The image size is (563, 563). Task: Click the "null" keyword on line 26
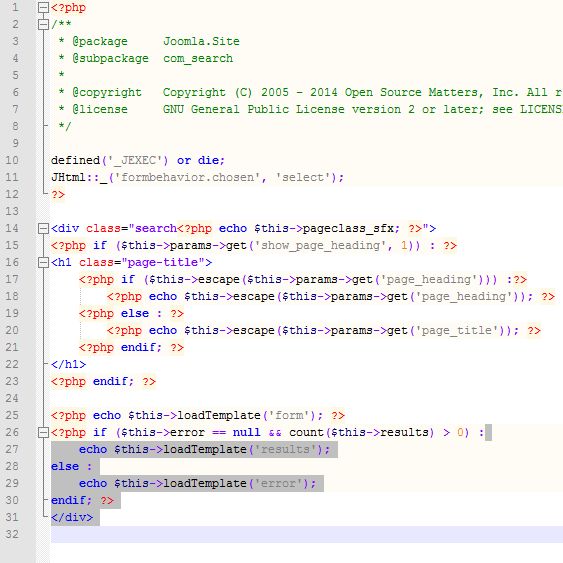click(247, 432)
